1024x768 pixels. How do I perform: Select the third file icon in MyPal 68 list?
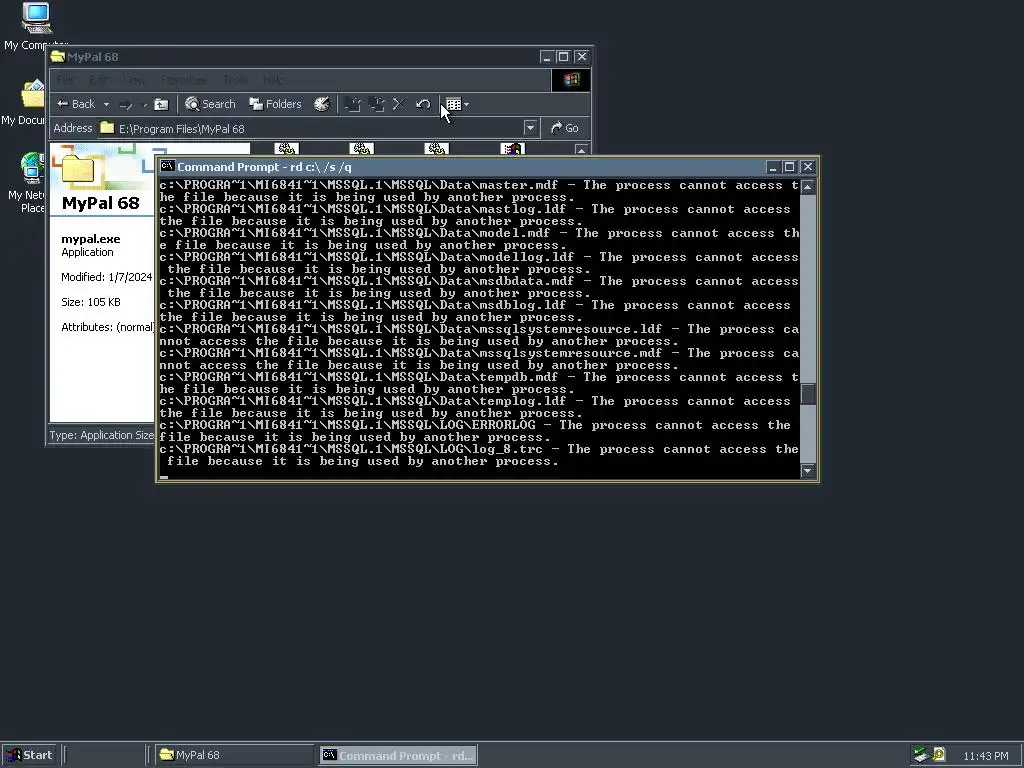point(437,149)
